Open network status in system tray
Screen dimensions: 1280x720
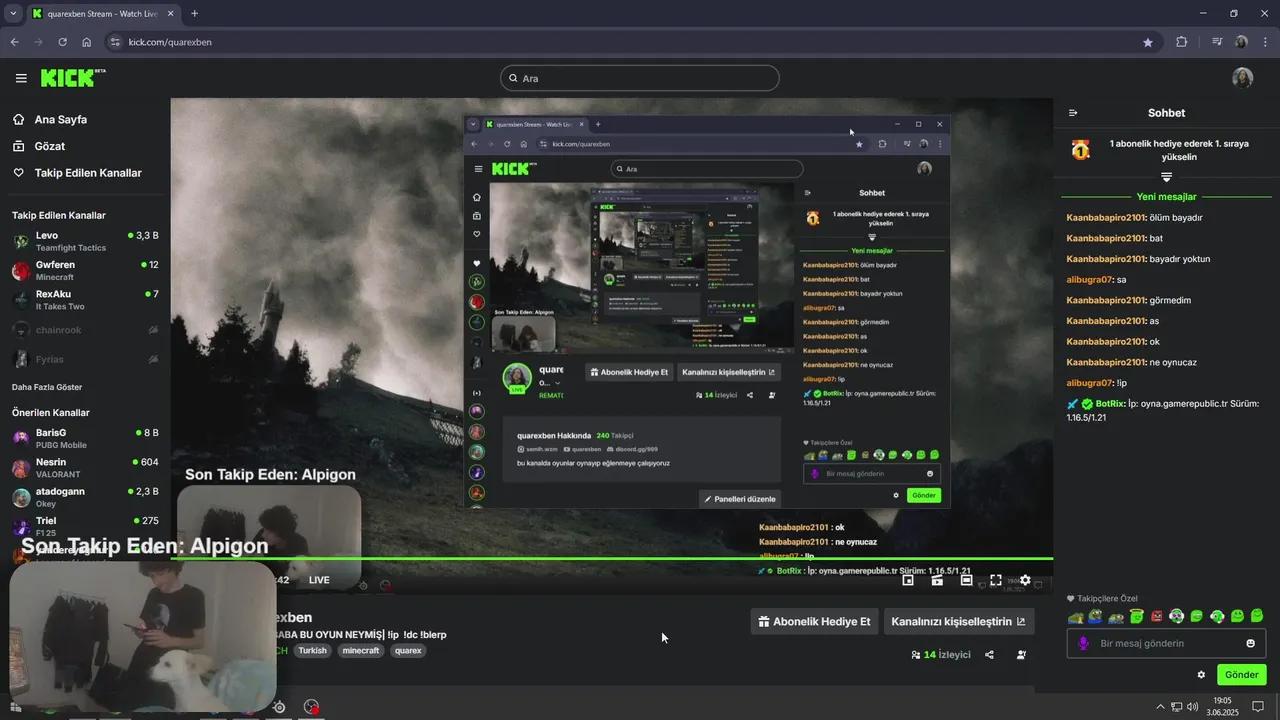tap(1176, 707)
